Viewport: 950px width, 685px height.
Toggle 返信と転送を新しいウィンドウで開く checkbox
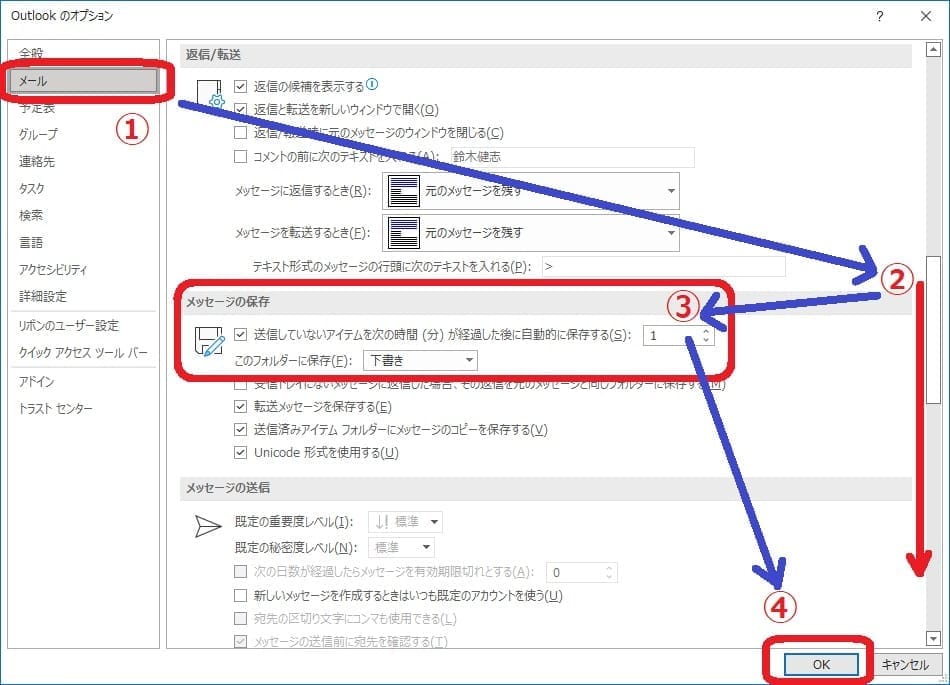pos(241,110)
